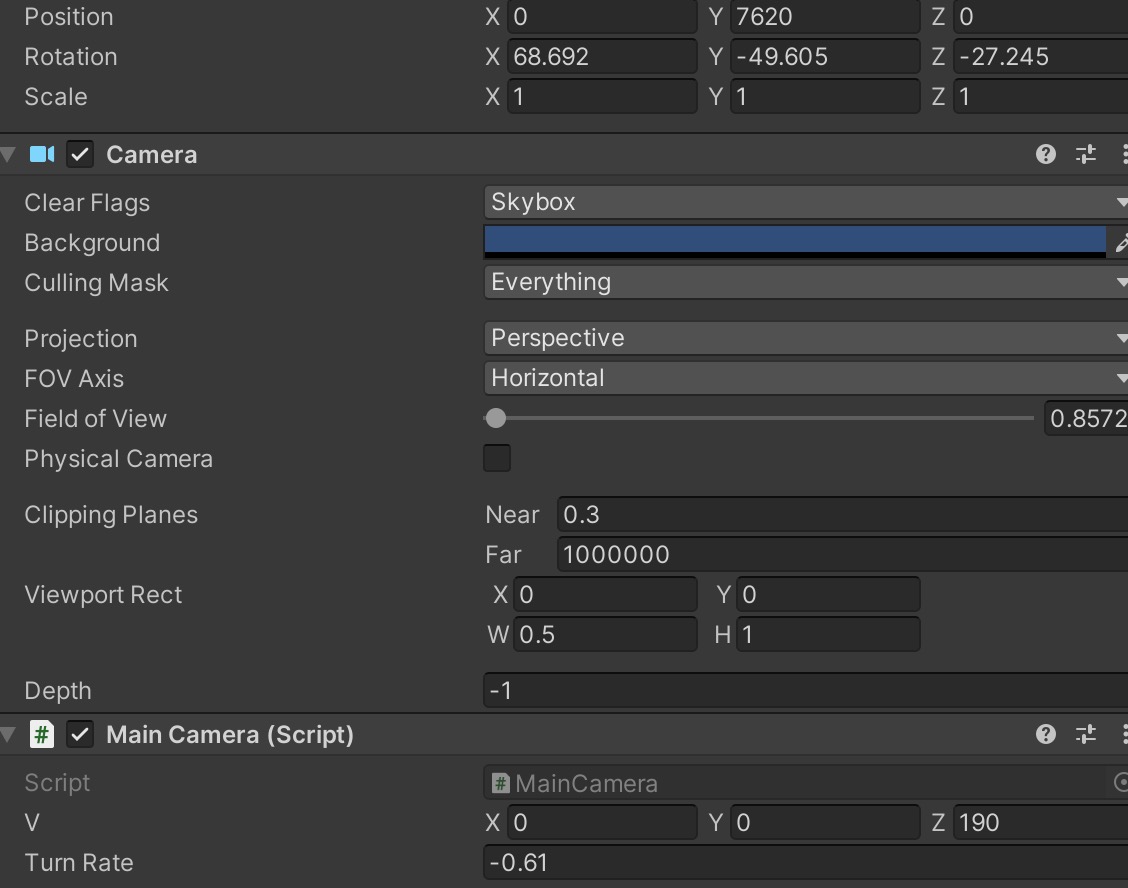The width and height of the screenshot is (1128, 888).
Task: Collapse the Main Camera script foldout
Action: click(9, 736)
